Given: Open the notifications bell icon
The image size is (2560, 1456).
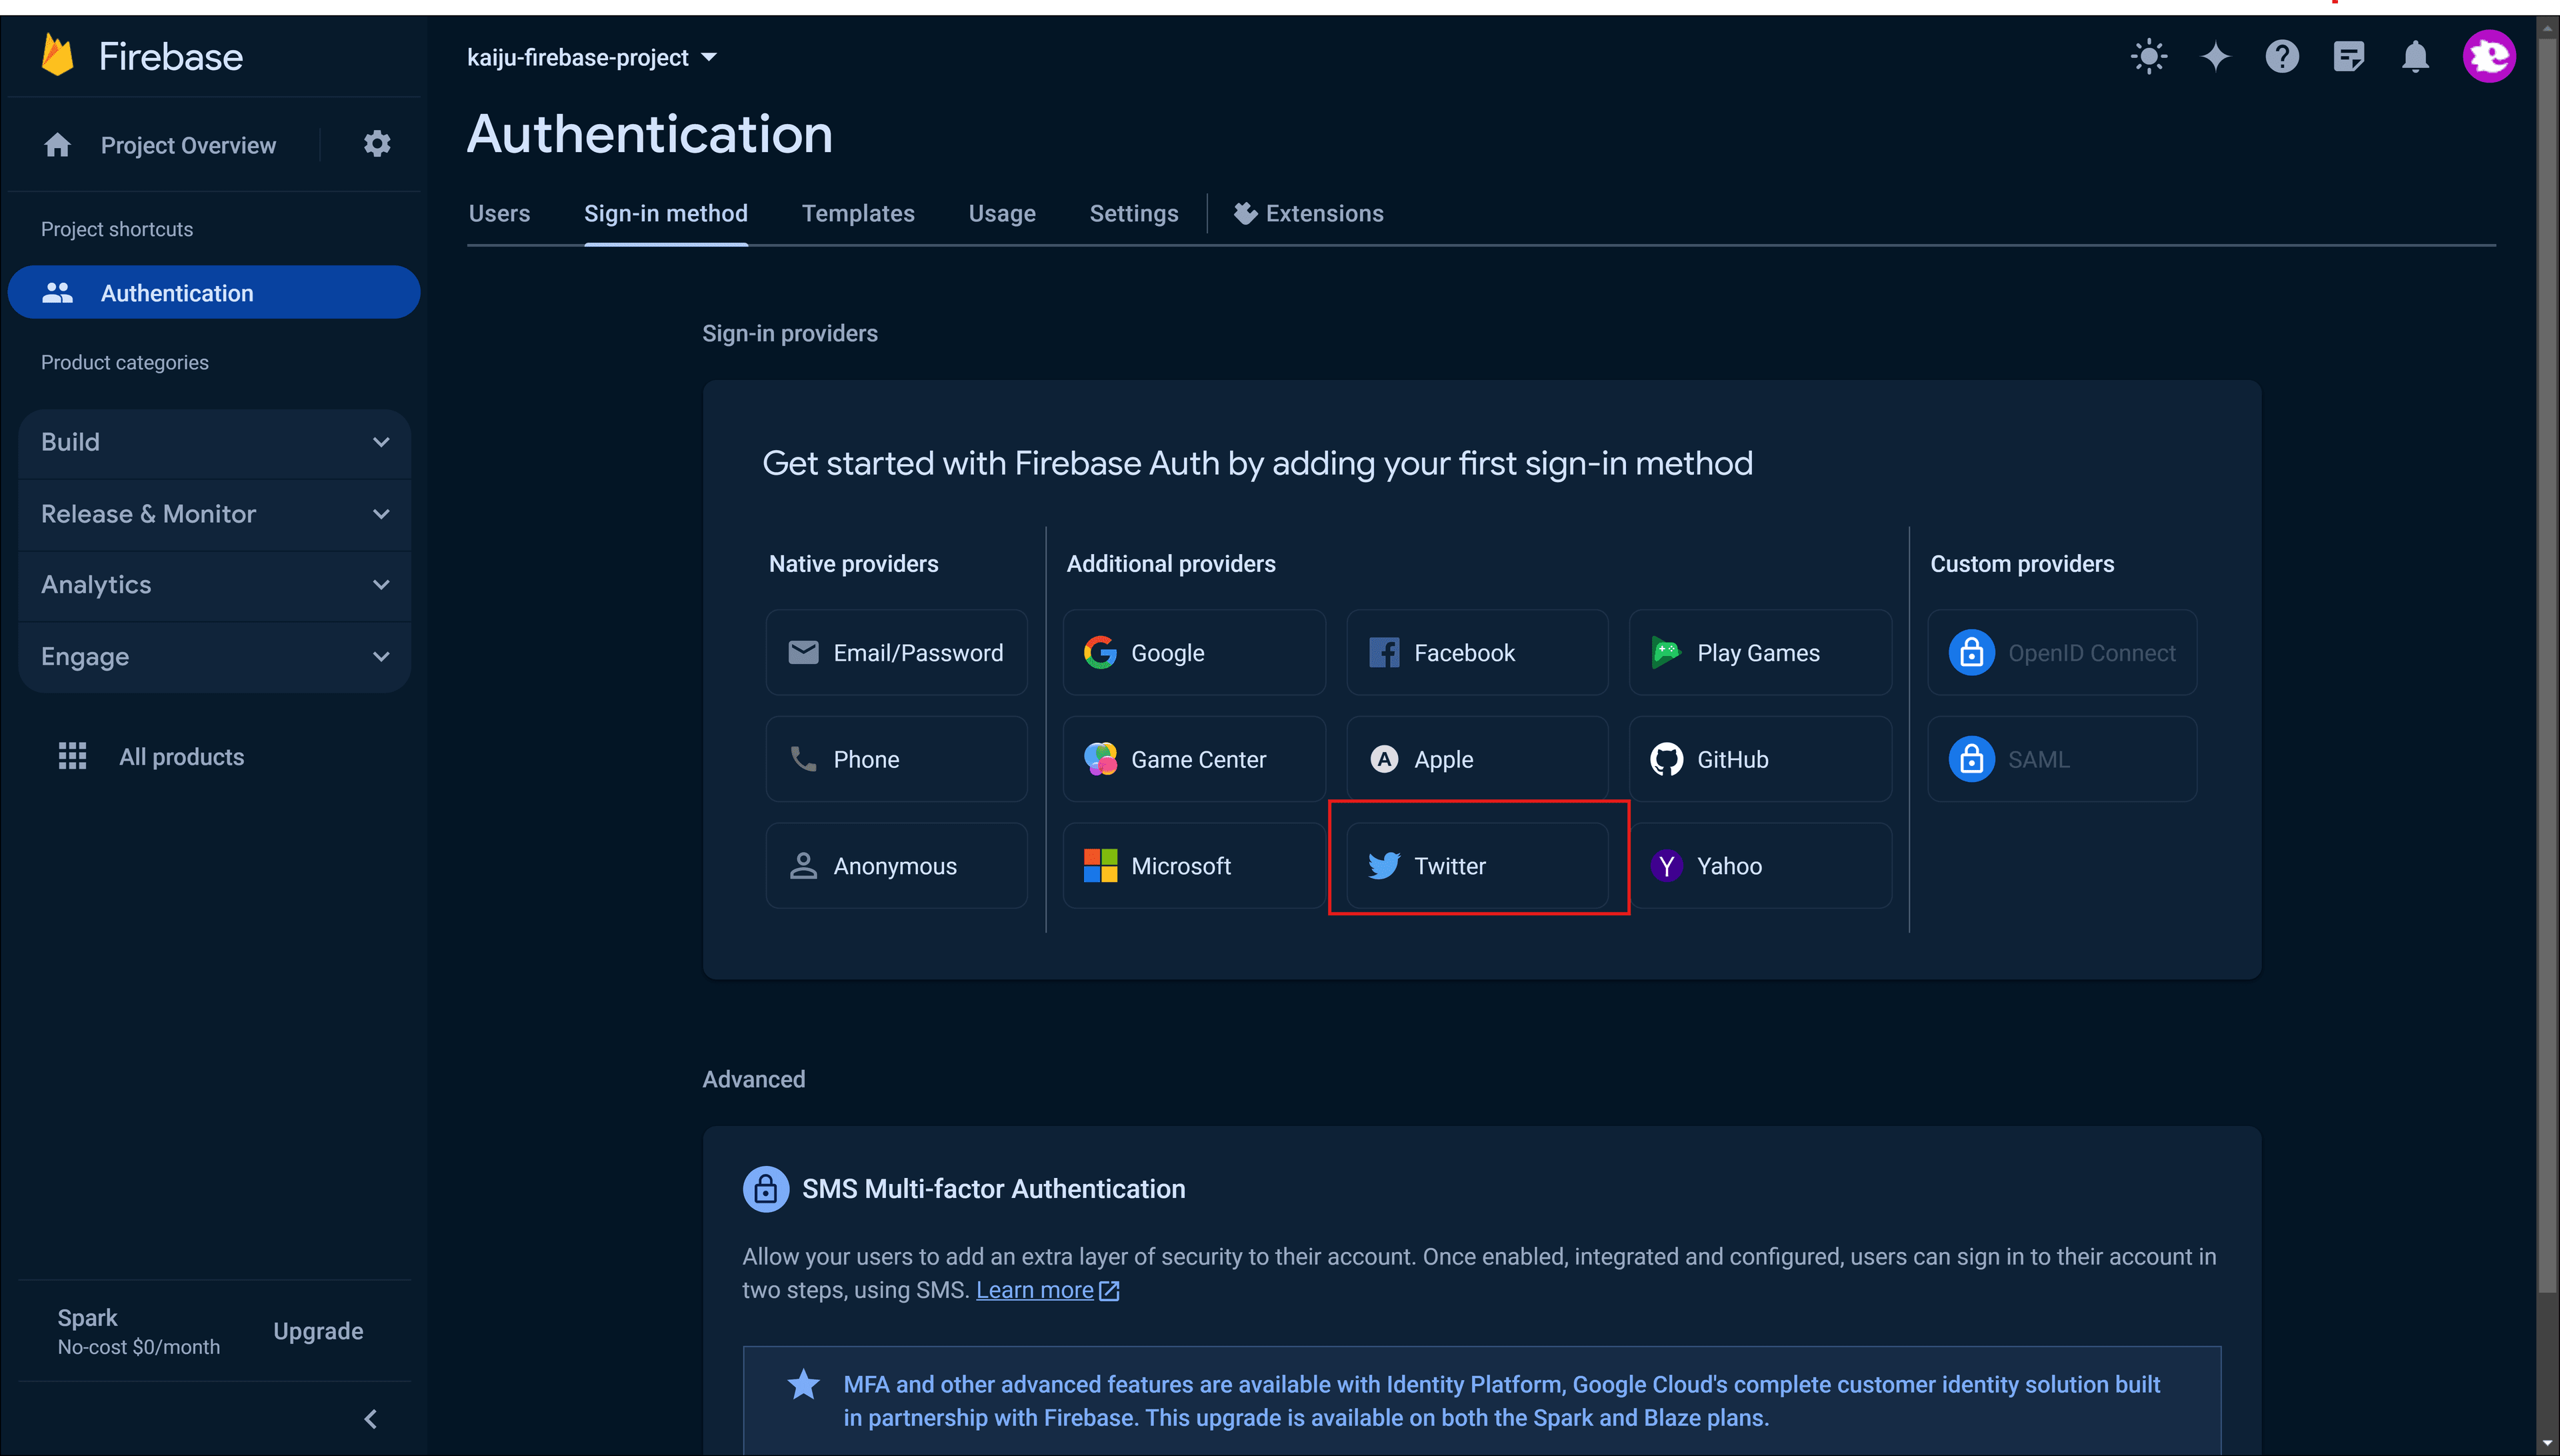Looking at the screenshot, I should pos(2415,56).
